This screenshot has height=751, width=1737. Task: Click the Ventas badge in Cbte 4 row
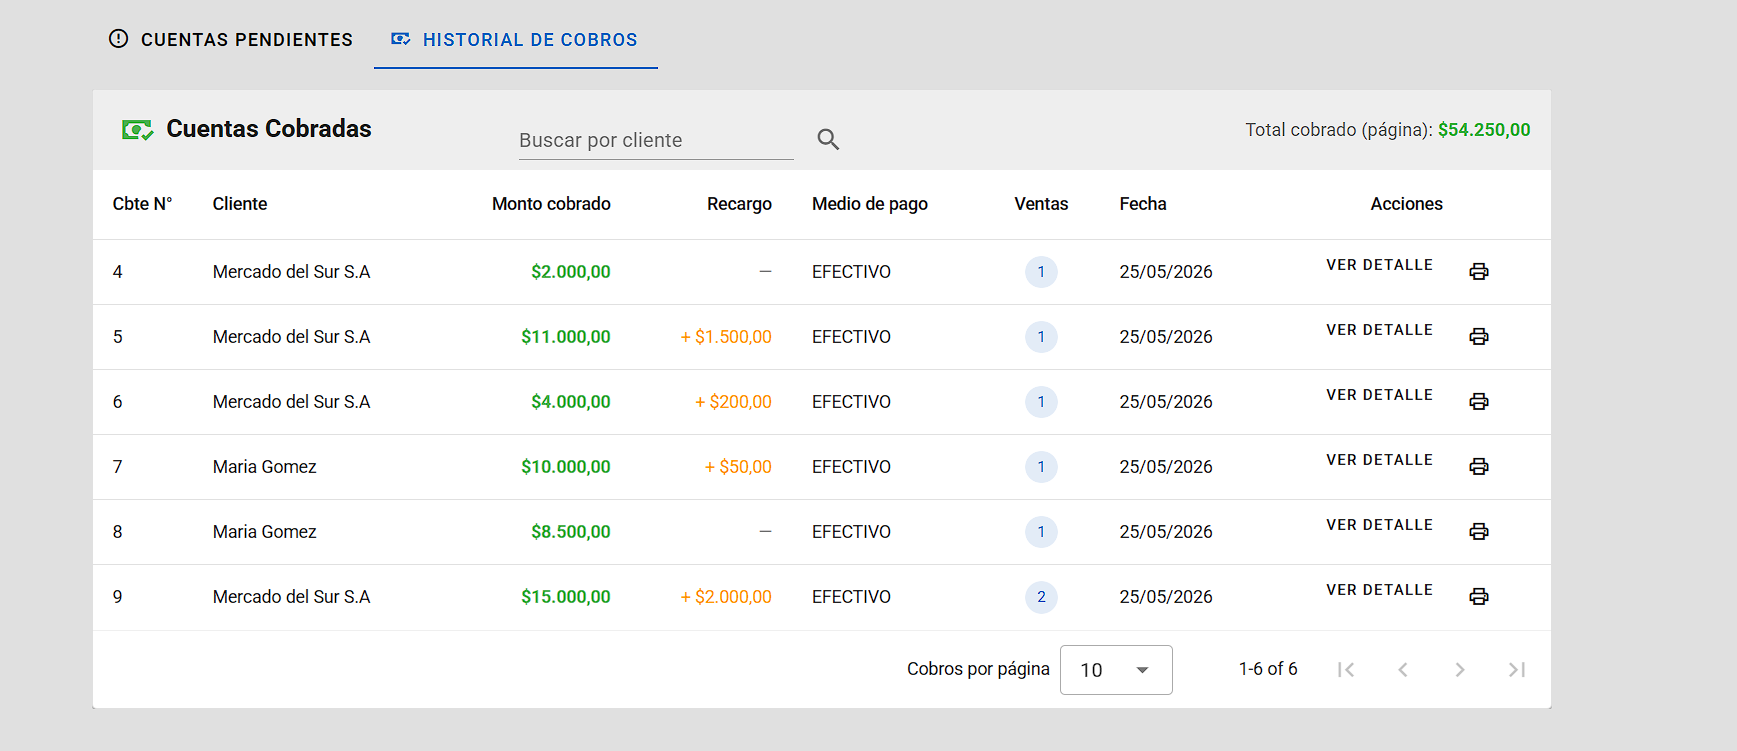(1041, 272)
